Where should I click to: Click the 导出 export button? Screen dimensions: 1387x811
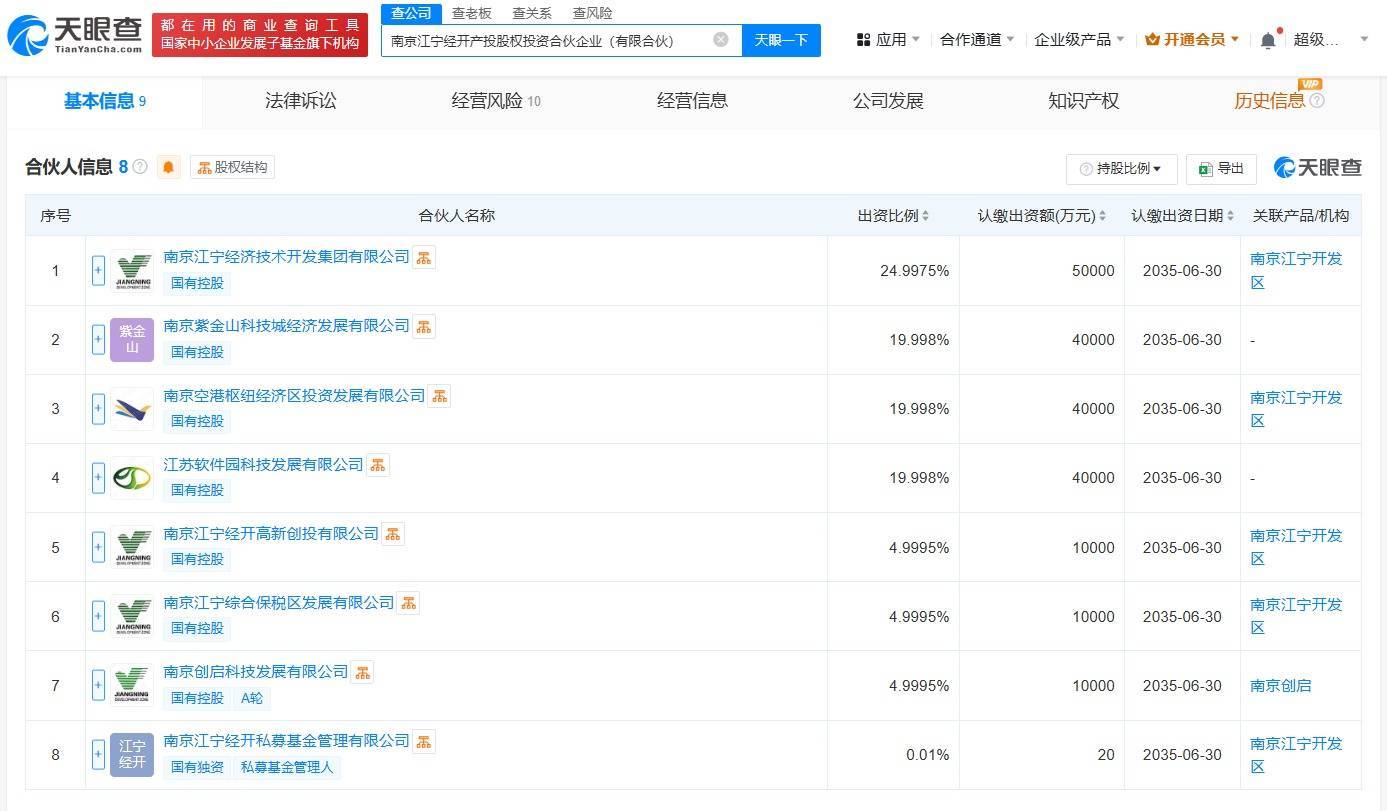click(x=1221, y=169)
